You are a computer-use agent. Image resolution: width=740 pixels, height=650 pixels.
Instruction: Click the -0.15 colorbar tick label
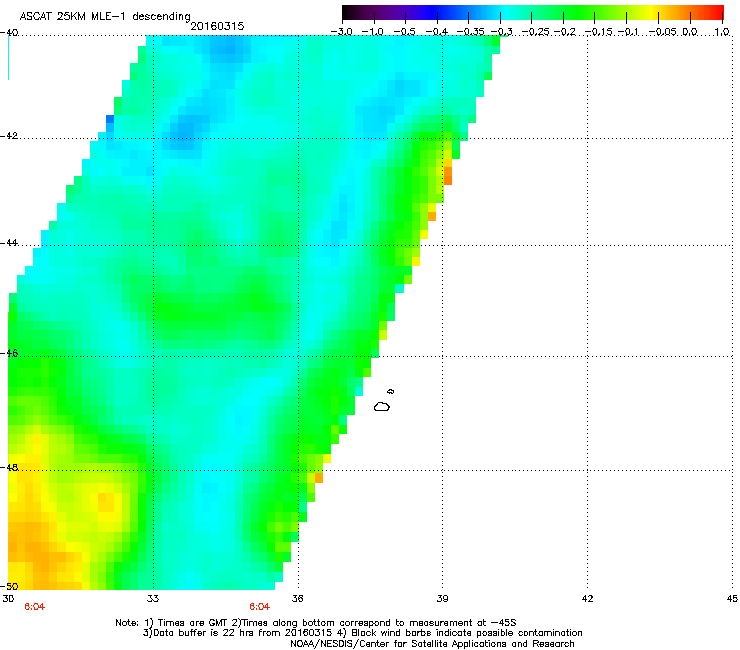pos(598,32)
